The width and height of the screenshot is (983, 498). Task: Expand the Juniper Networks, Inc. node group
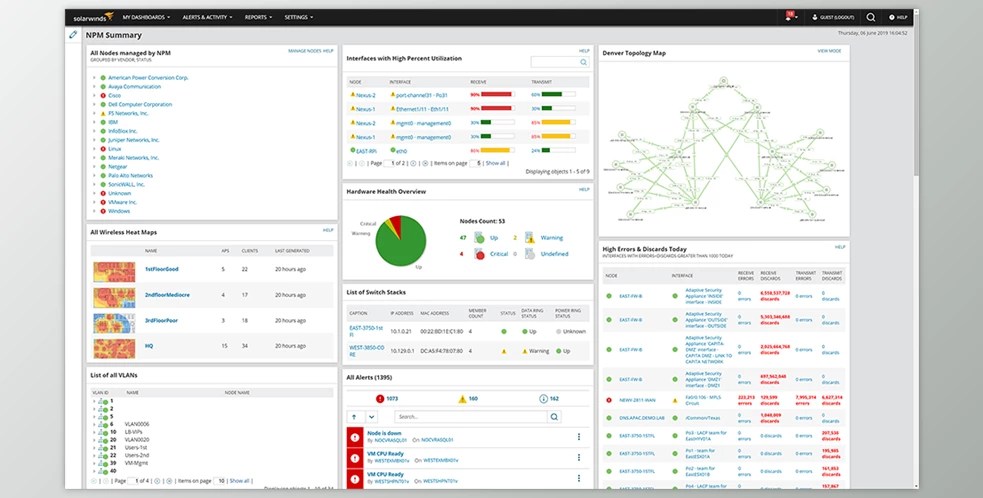click(x=94, y=140)
